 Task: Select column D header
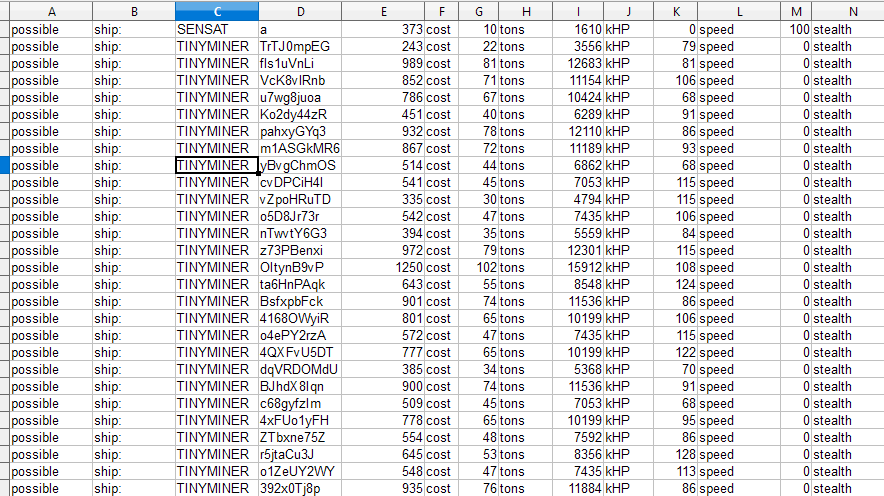[300, 11]
